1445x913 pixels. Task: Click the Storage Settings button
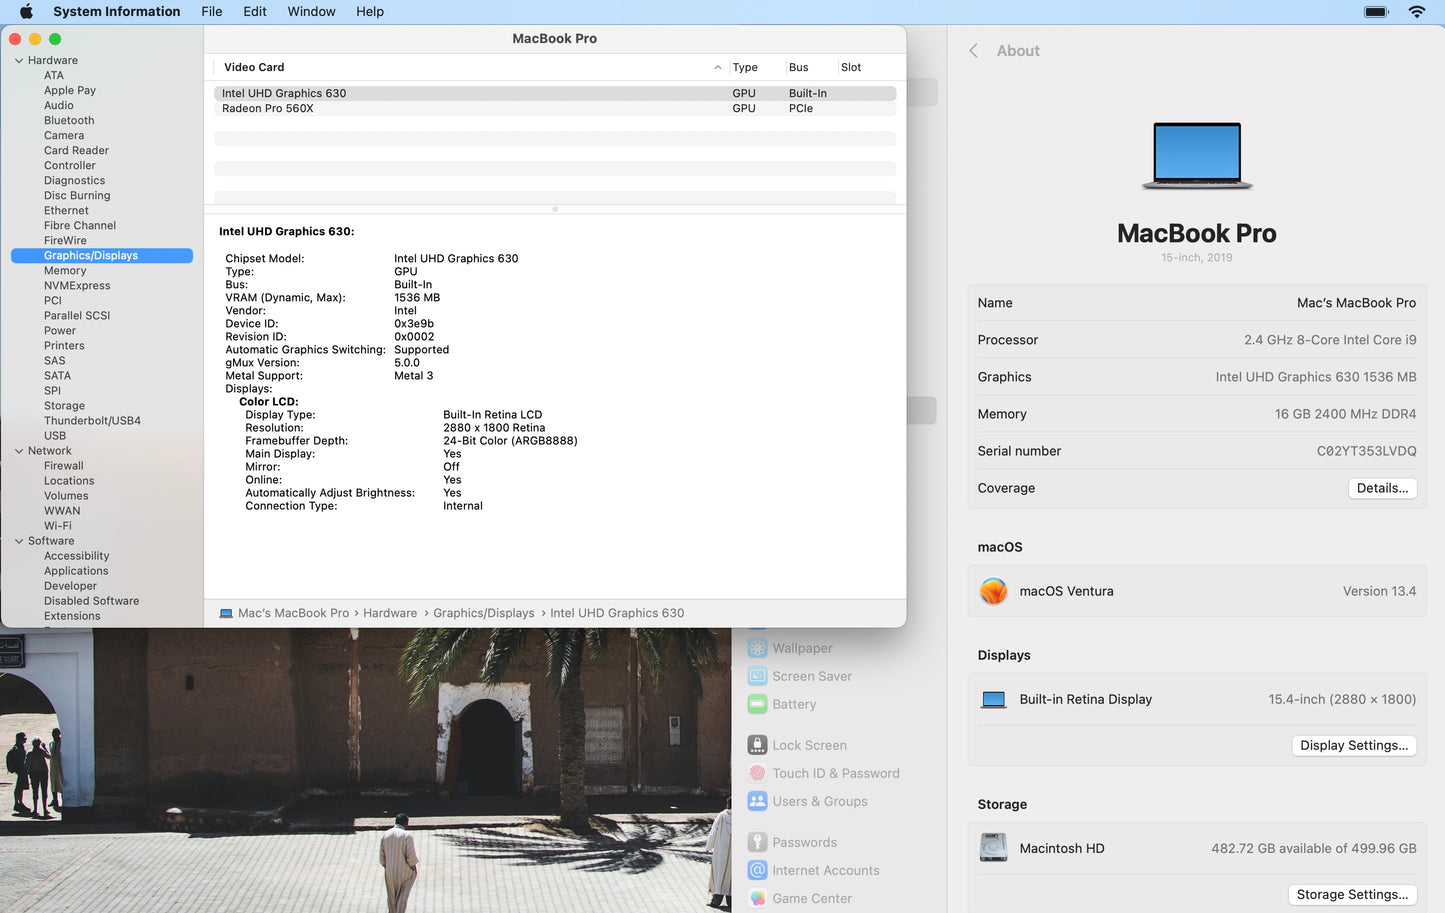tap(1351, 894)
